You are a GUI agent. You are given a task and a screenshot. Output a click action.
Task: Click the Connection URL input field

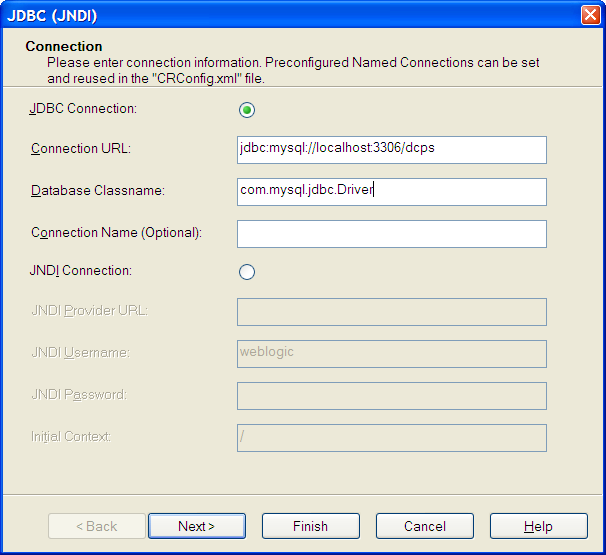[x=392, y=150]
